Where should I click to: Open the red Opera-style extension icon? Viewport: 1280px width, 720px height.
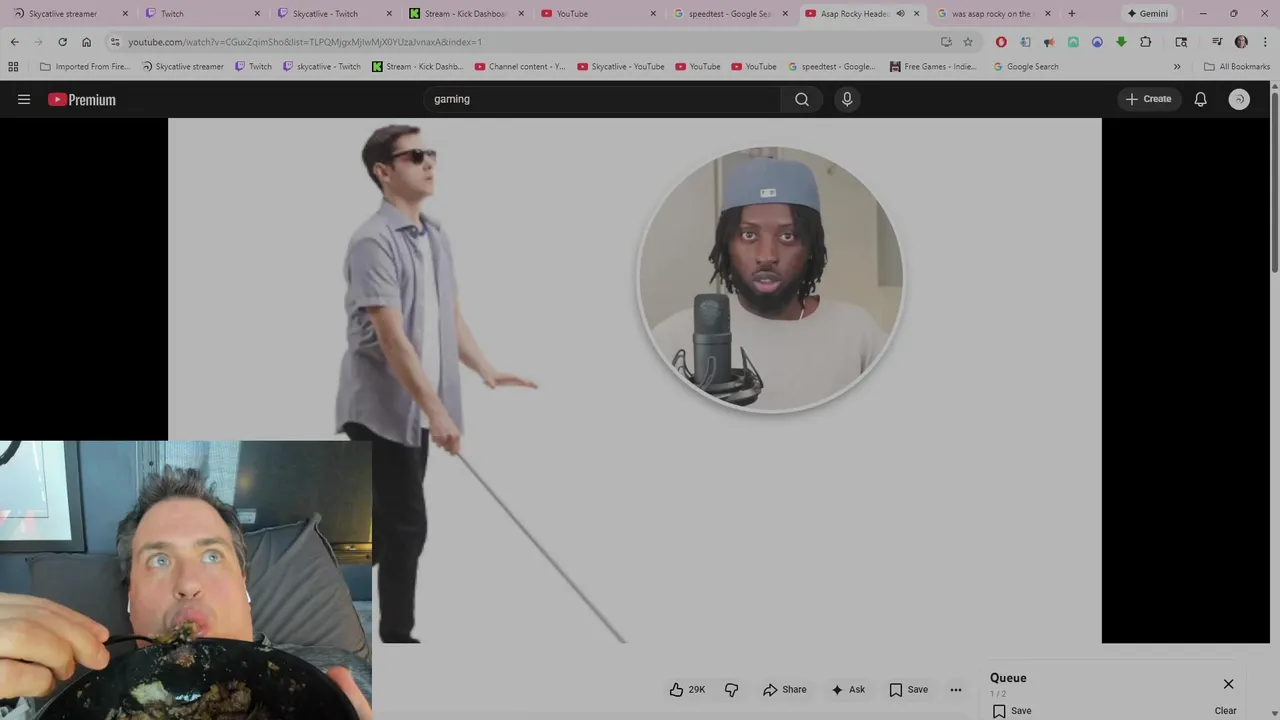[1001, 42]
